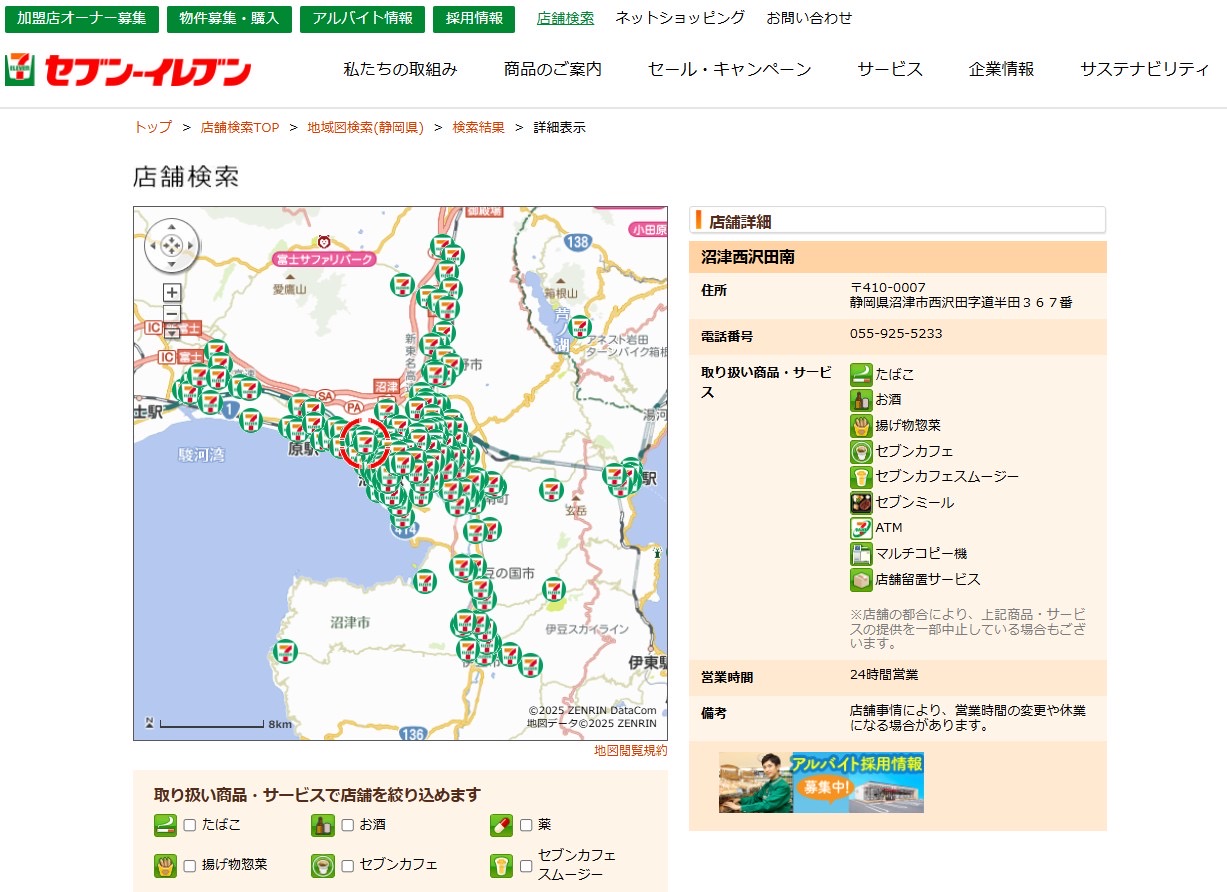Click the 物件募集・購入 button
This screenshot has width=1227, height=892.
click(x=229, y=18)
